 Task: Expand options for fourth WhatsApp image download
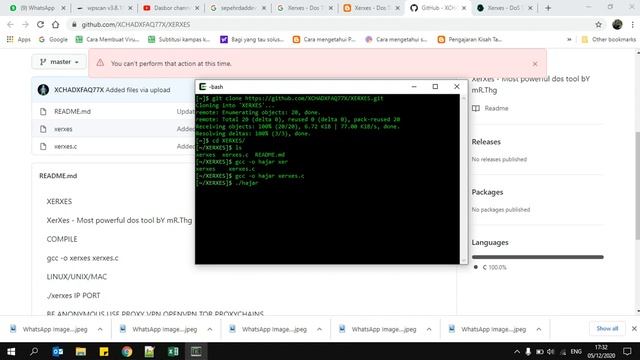point(429,329)
